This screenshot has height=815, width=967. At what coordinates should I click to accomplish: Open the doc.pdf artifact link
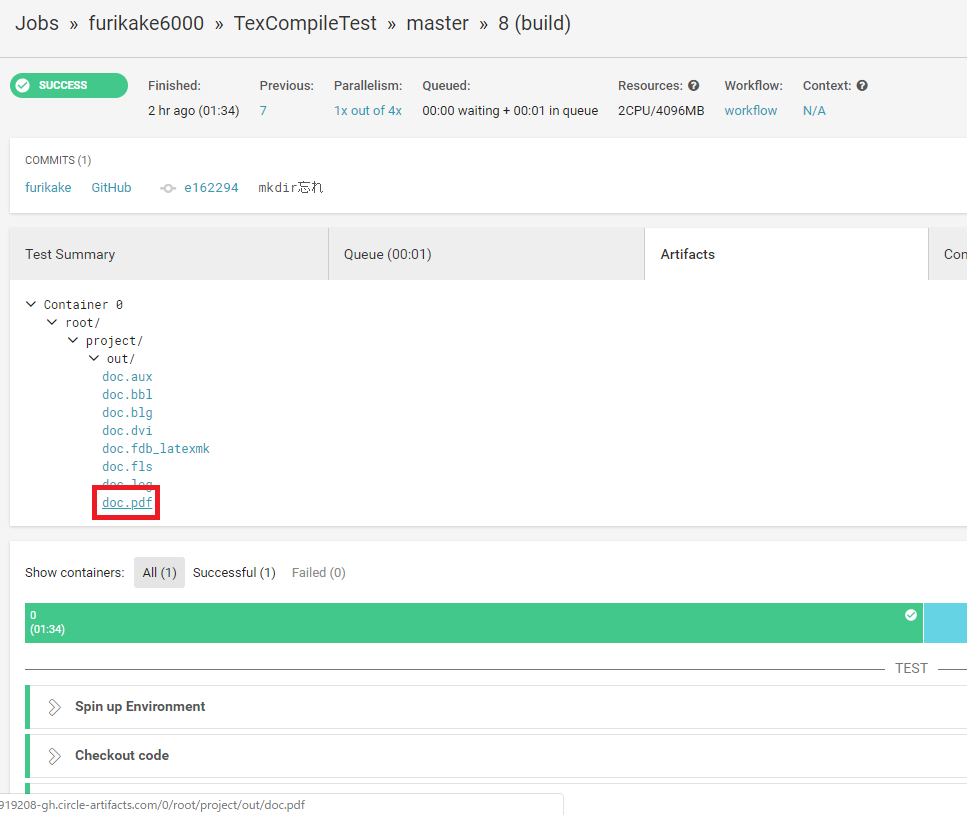coord(125,502)
